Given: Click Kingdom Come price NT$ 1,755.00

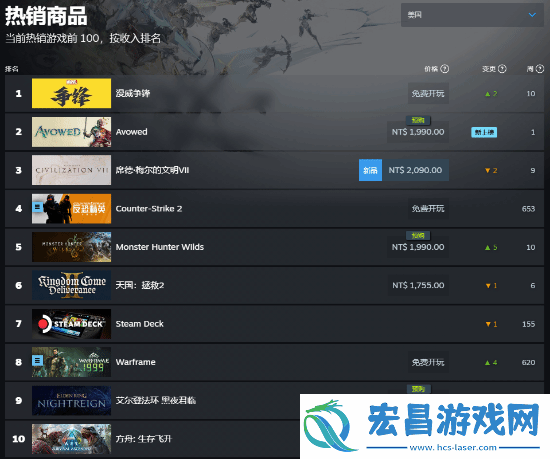Looking at the screenshot, I should coord(418,285).
